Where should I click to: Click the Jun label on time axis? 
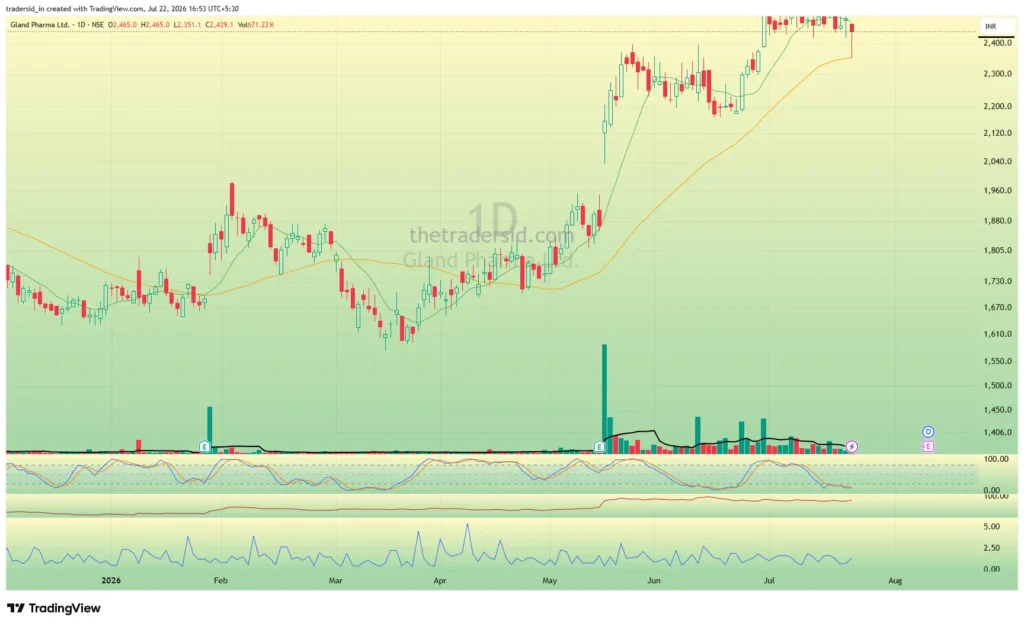[654, 580]
